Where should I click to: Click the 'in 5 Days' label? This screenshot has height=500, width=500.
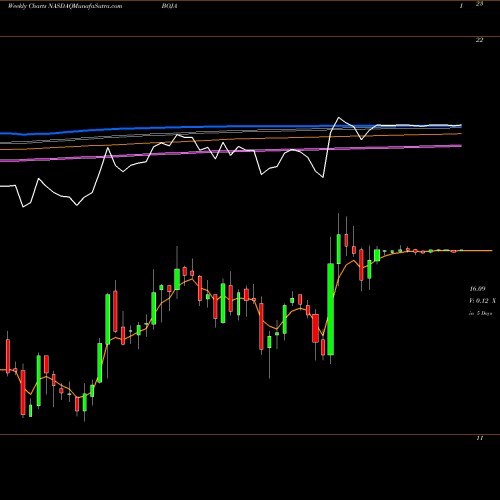tap(481, 313)
